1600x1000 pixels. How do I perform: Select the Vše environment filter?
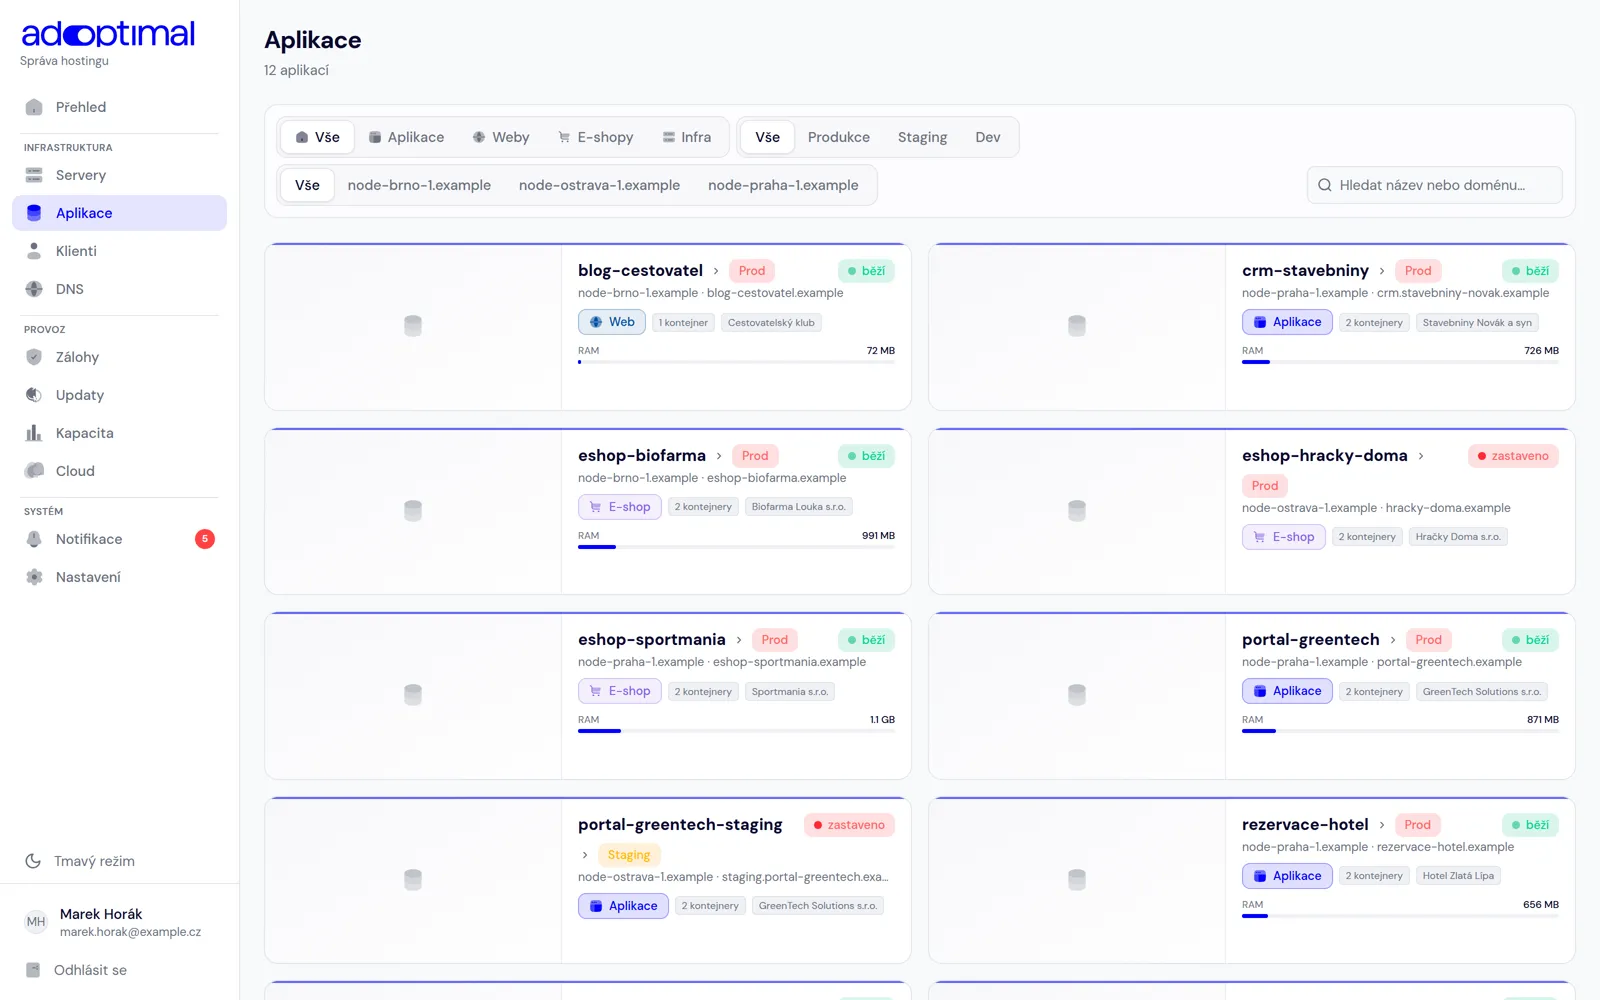[x=768, y=137]
